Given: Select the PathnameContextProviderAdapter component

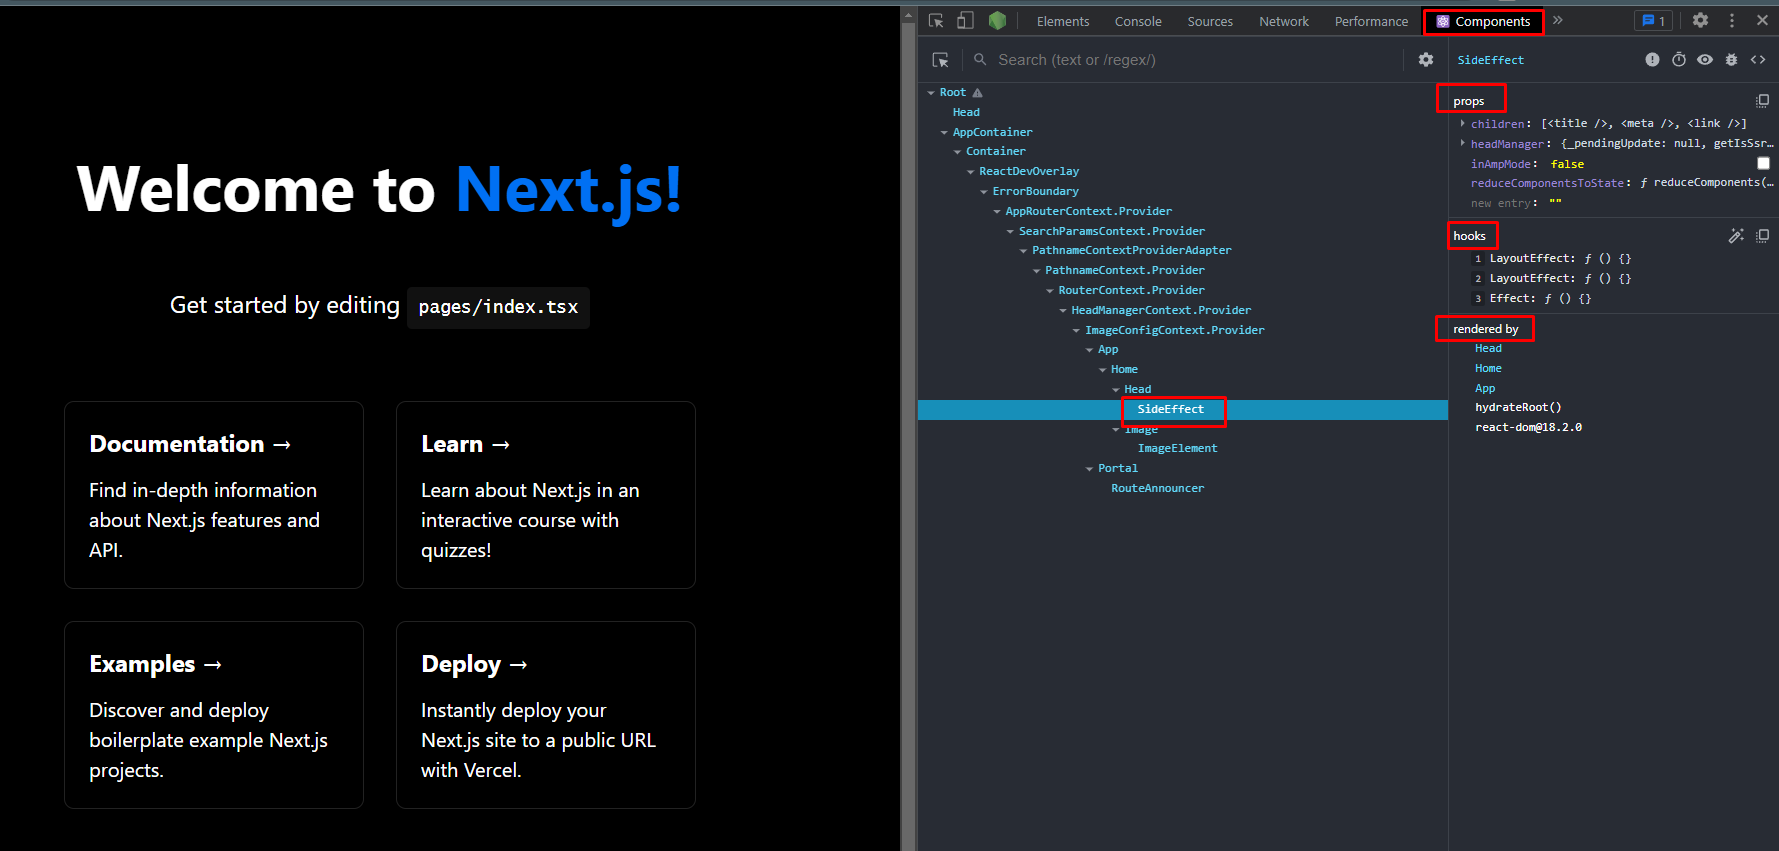Looking at the screenshot, I should (x=1131, y=251).
